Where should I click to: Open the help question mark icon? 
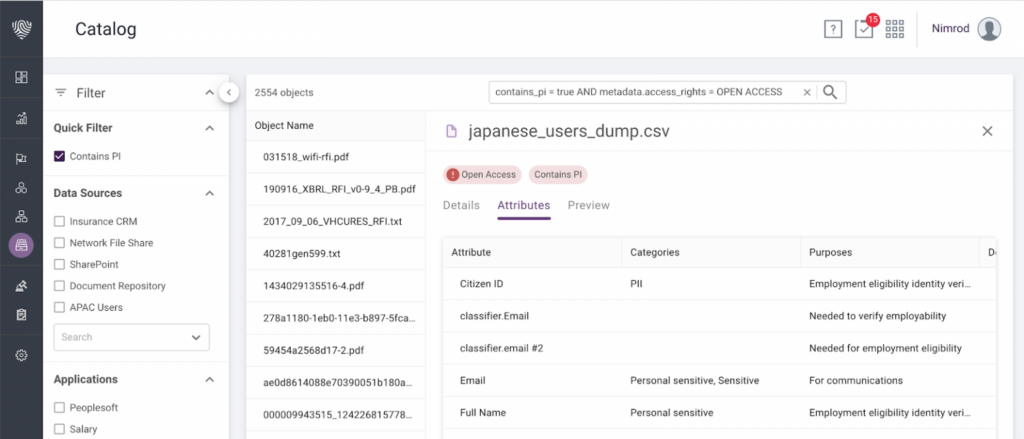[833, 29]
